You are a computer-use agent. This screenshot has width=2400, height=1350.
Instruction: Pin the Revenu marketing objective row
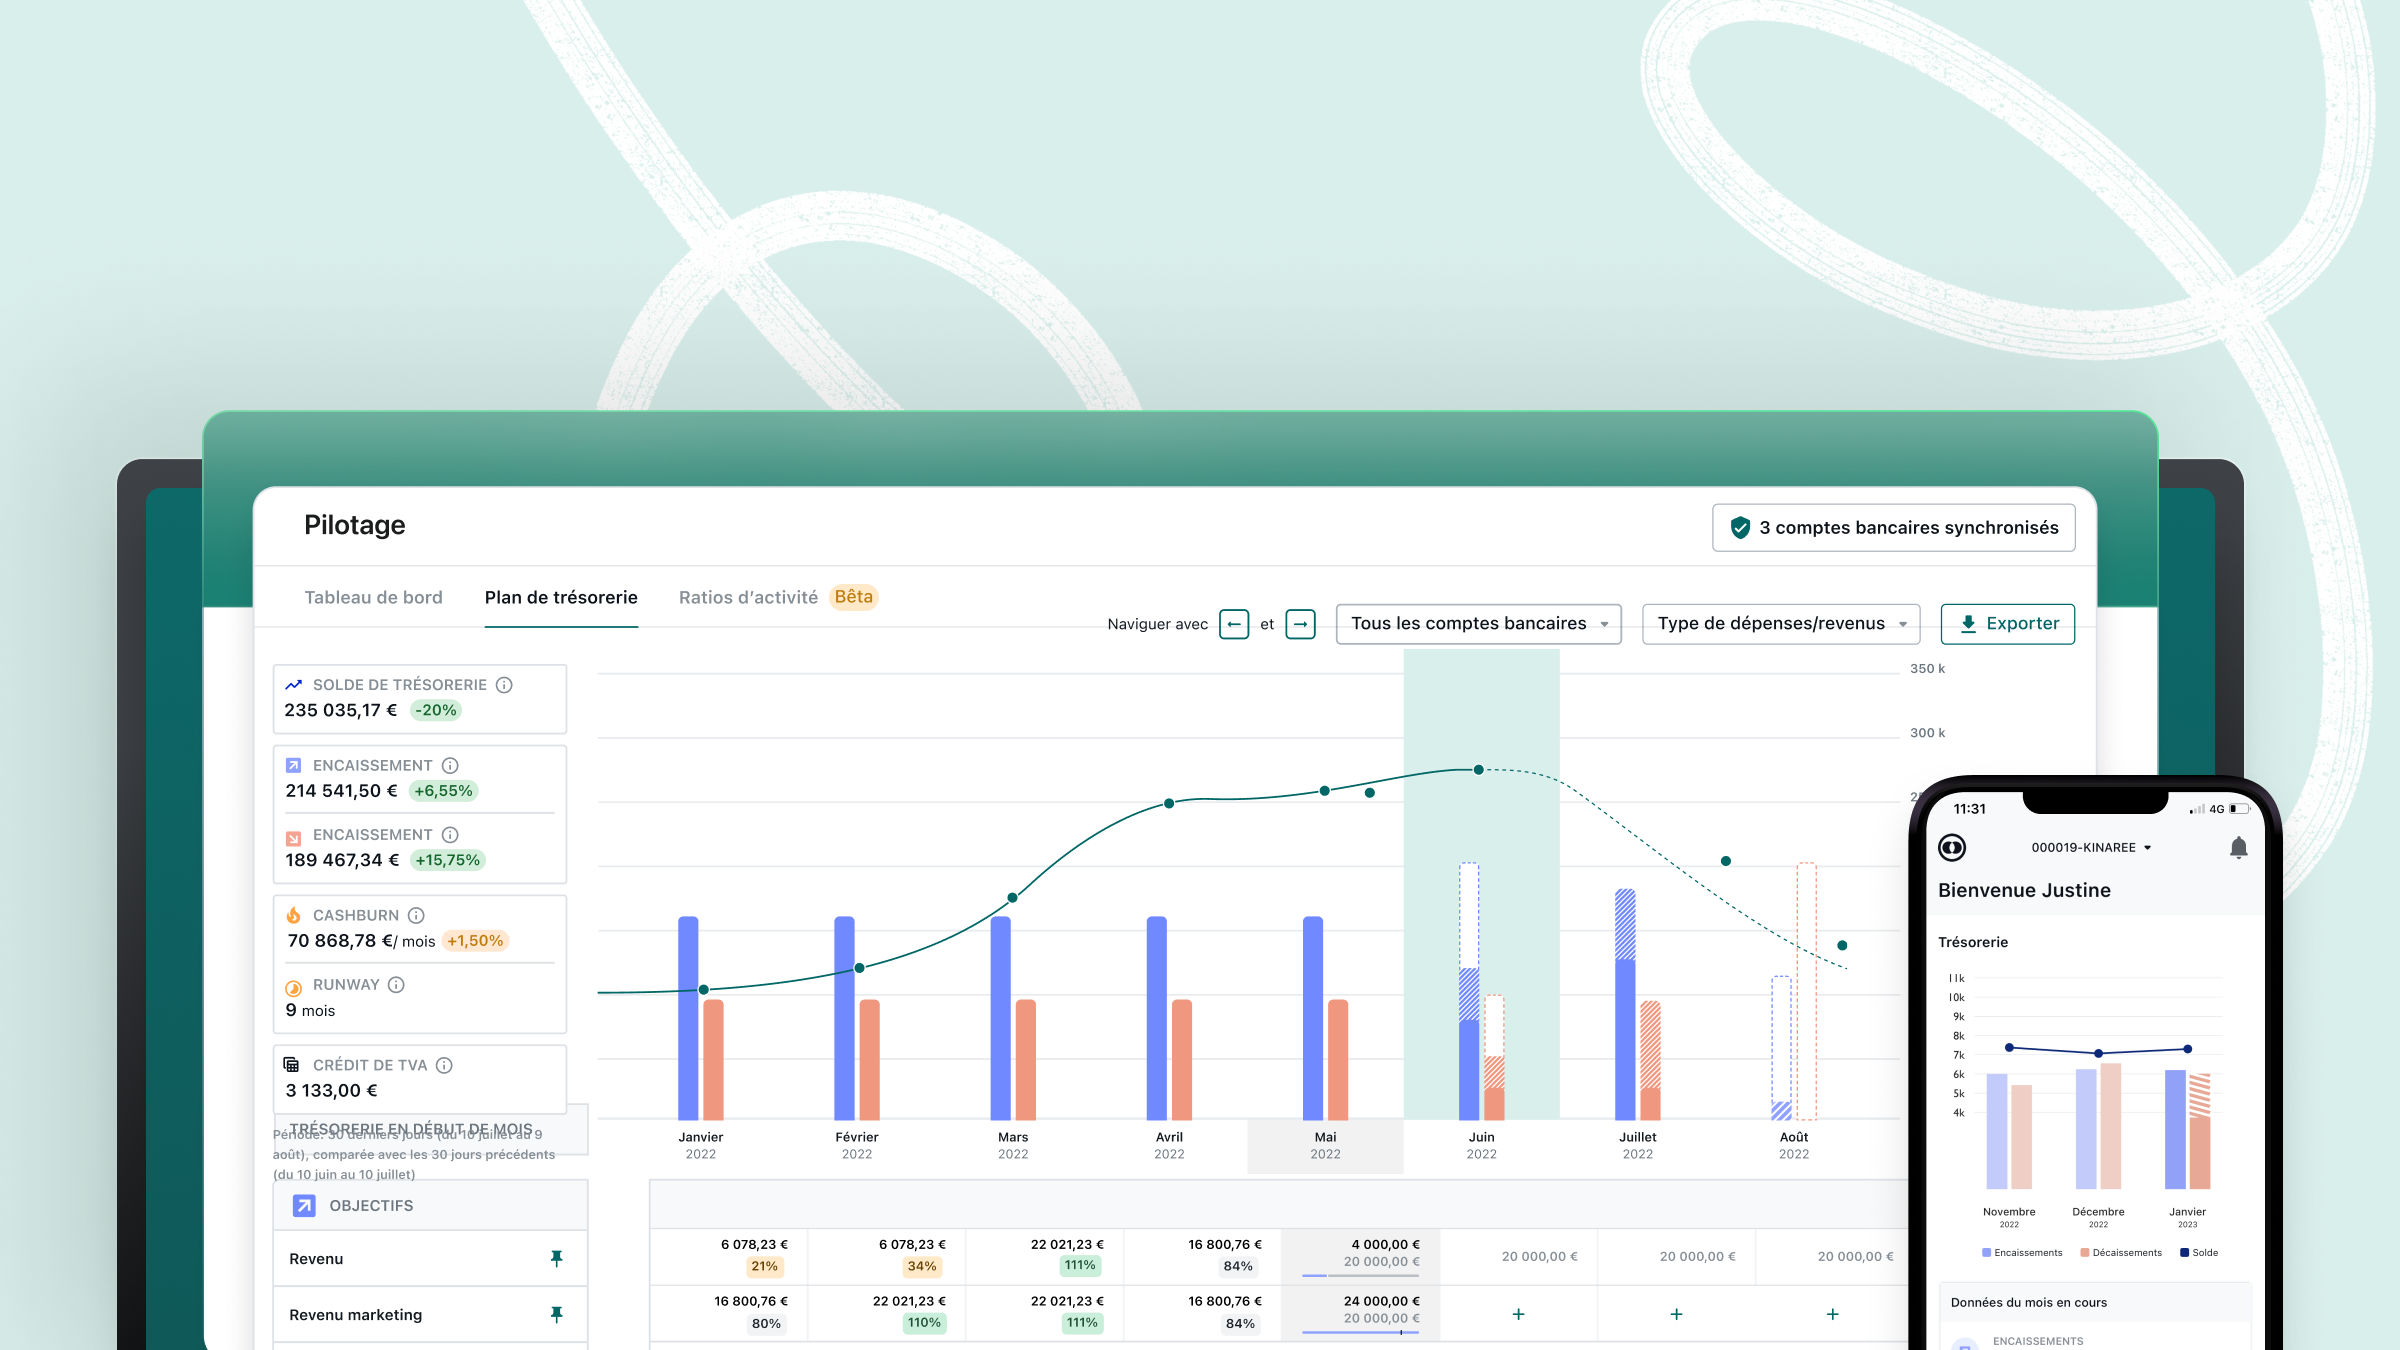click(x=557, y=1314)
